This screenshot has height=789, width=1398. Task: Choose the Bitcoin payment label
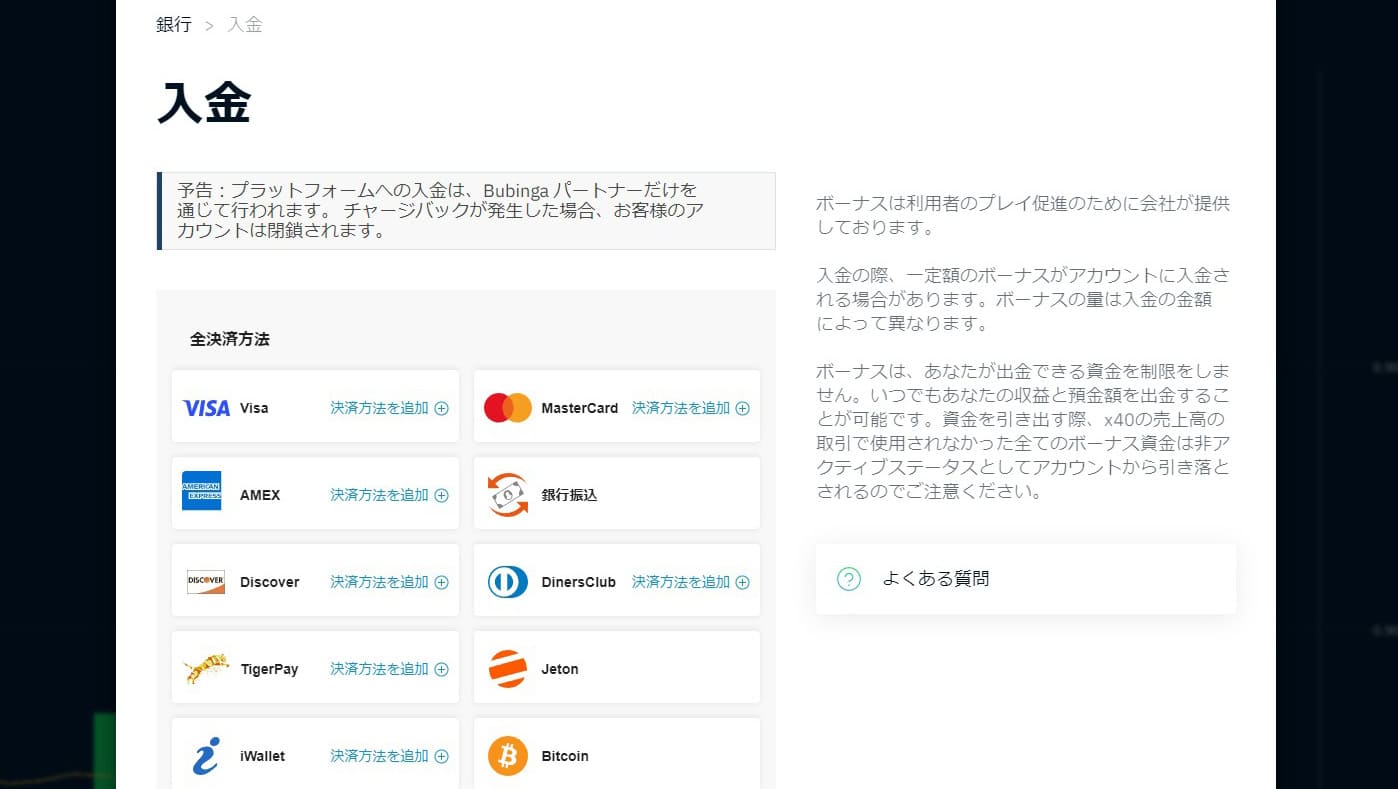[565, 756]
